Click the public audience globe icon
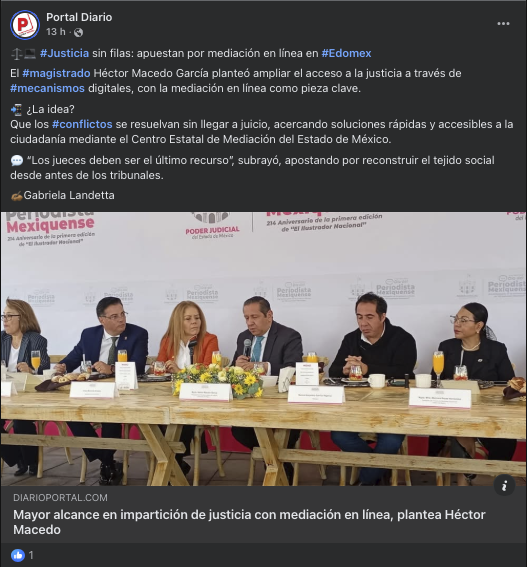The width and height of the screenshot is (527, 567). pos(78,33)
